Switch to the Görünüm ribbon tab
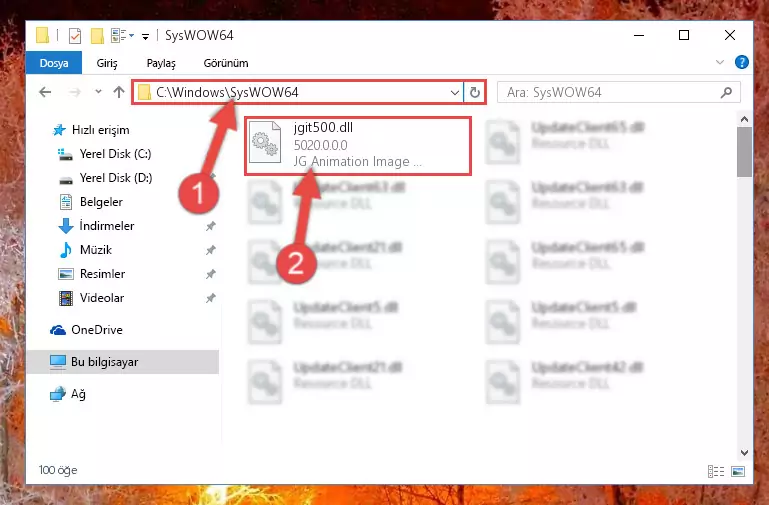Screen dimensions: 769x505 226,63
